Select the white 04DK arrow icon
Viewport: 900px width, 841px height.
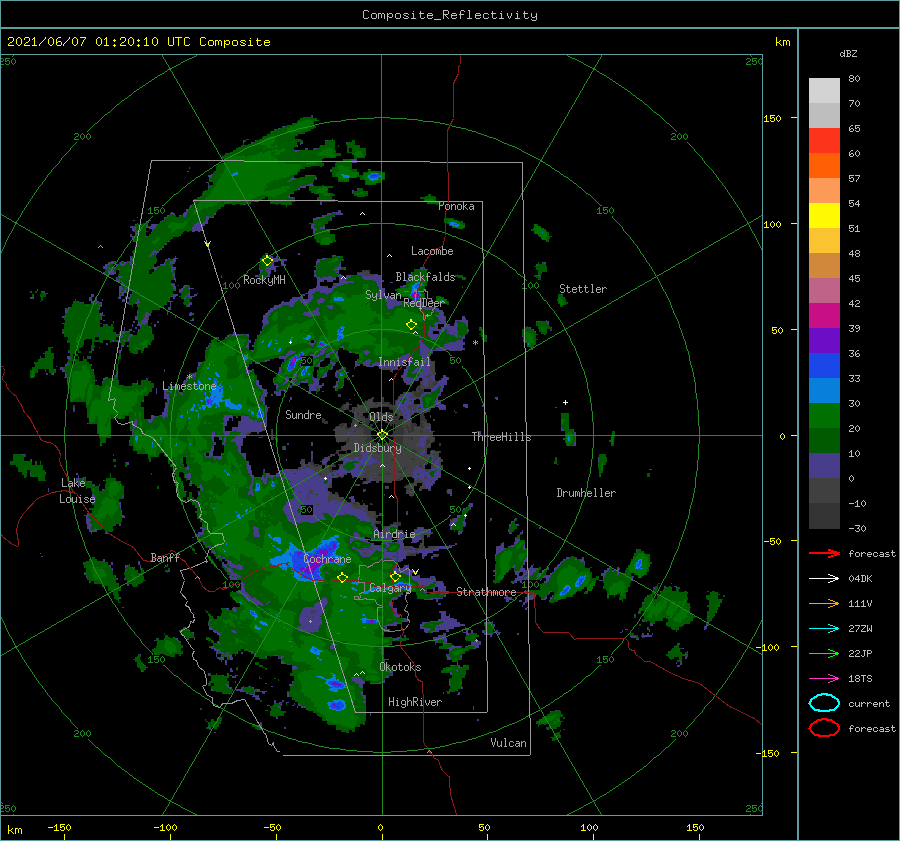[x=824, y=579]
